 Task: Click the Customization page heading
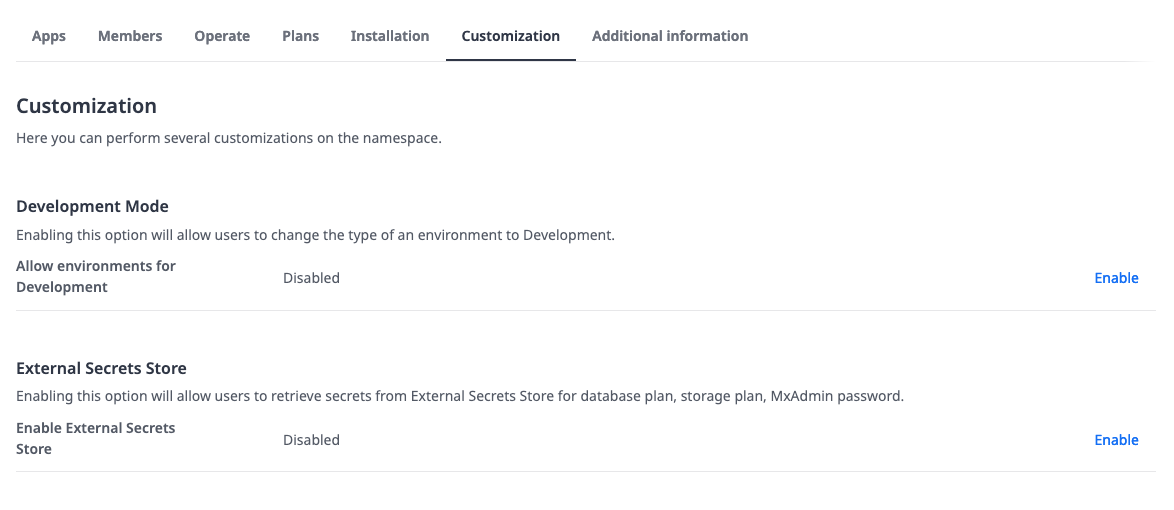coord(86,106)
